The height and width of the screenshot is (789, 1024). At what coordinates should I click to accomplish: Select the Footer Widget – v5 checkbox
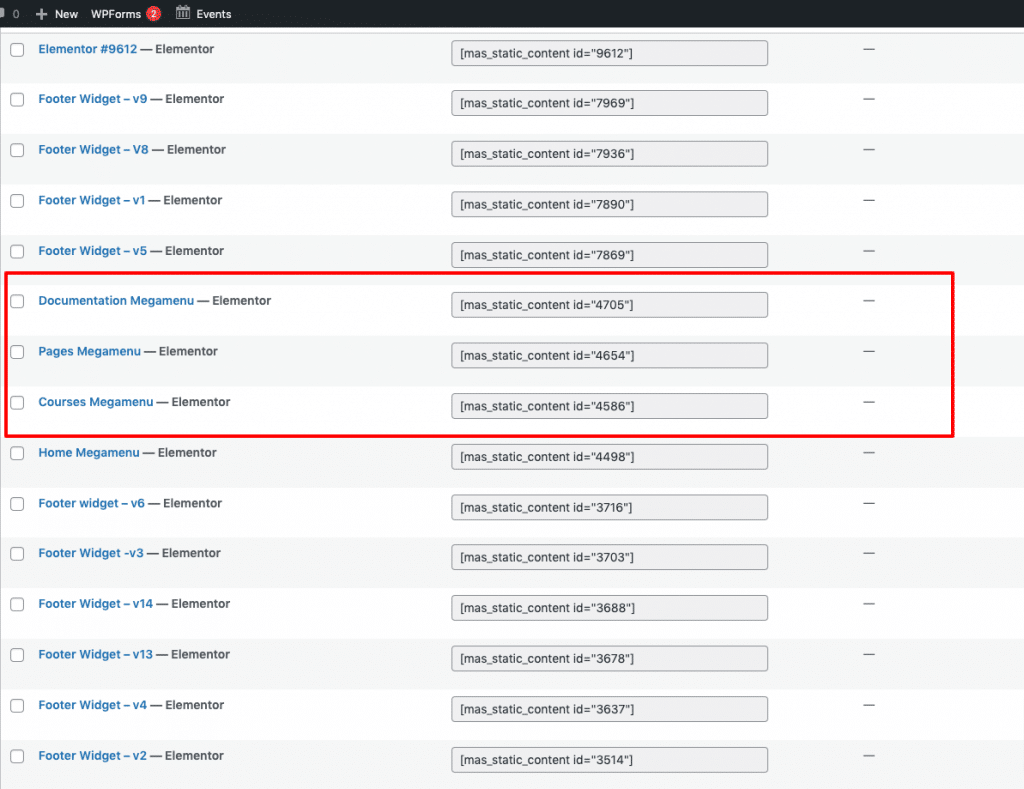[17, 251]
